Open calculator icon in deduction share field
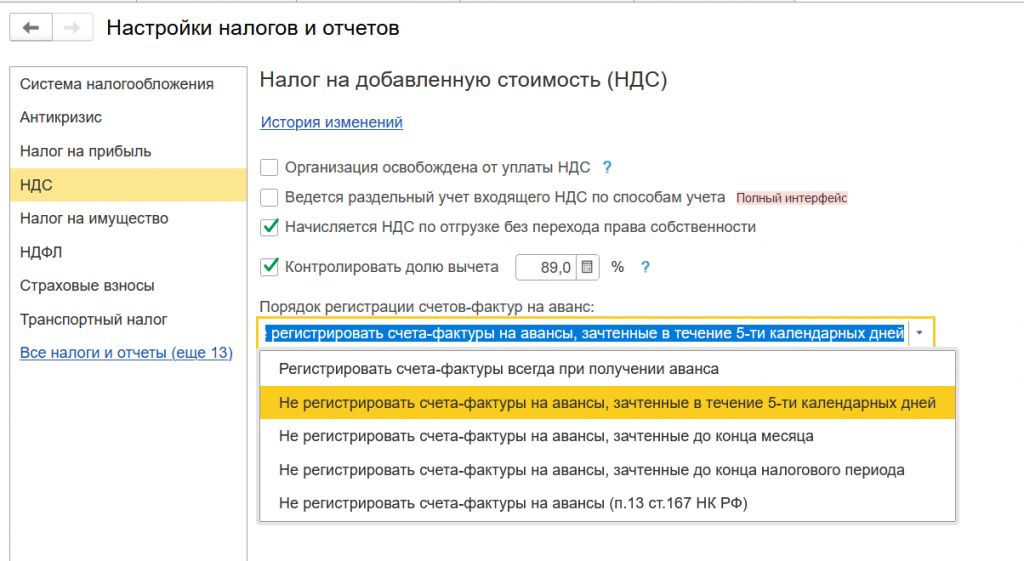 click(x=587, y=267)
